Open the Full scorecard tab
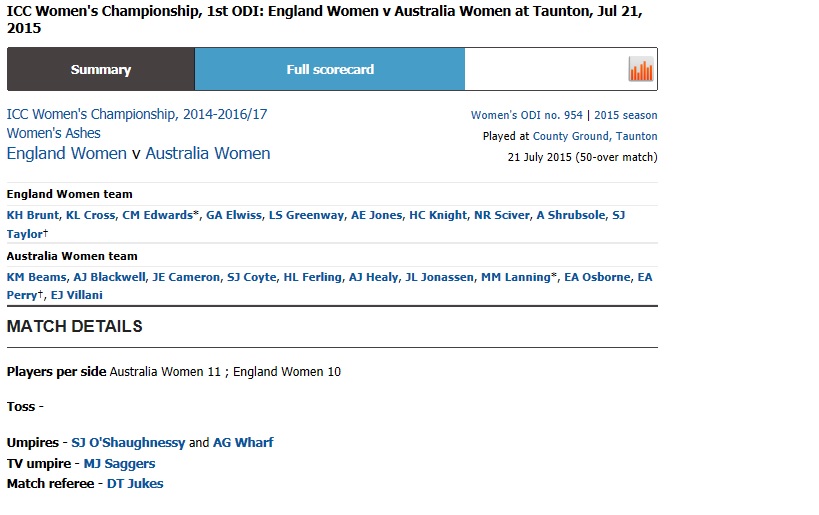This screenshot has width=819, height=515. click(330, 70)
